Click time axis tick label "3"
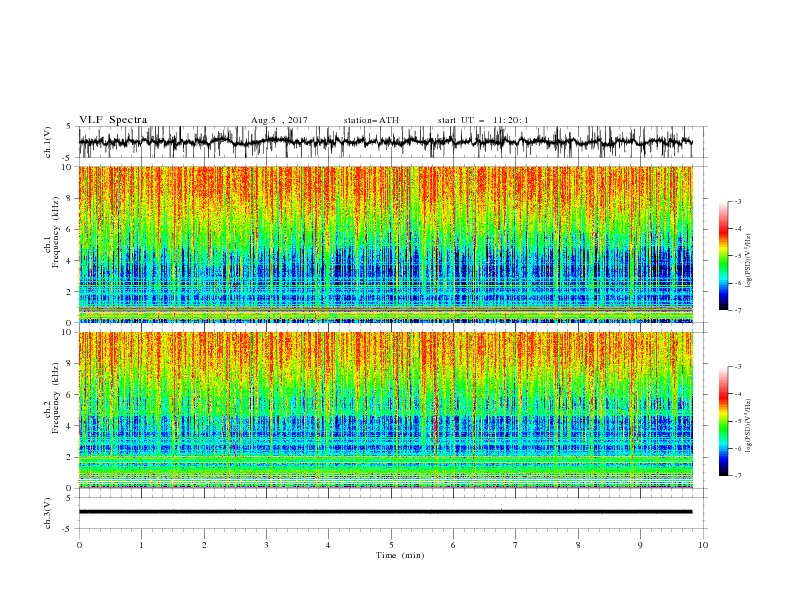This screenshot has height=612, width=792. [x=266, y=545]
